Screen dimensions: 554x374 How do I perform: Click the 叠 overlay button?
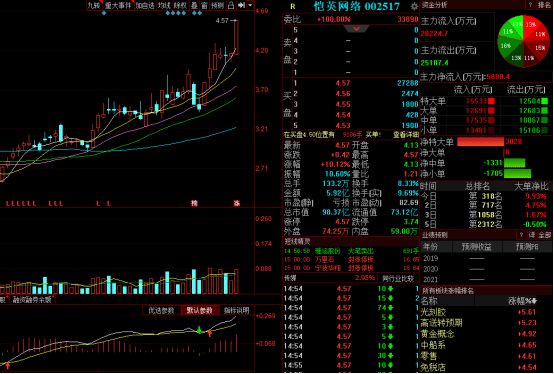click(x=194, y=5)
